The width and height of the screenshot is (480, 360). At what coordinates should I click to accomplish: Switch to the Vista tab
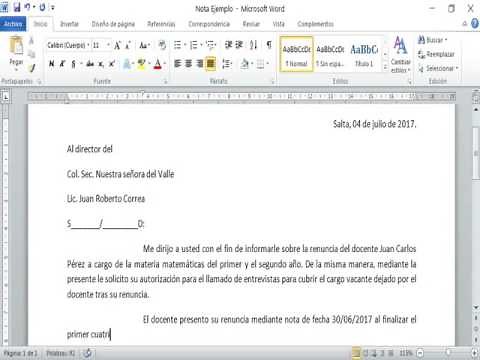coord(279,24)
